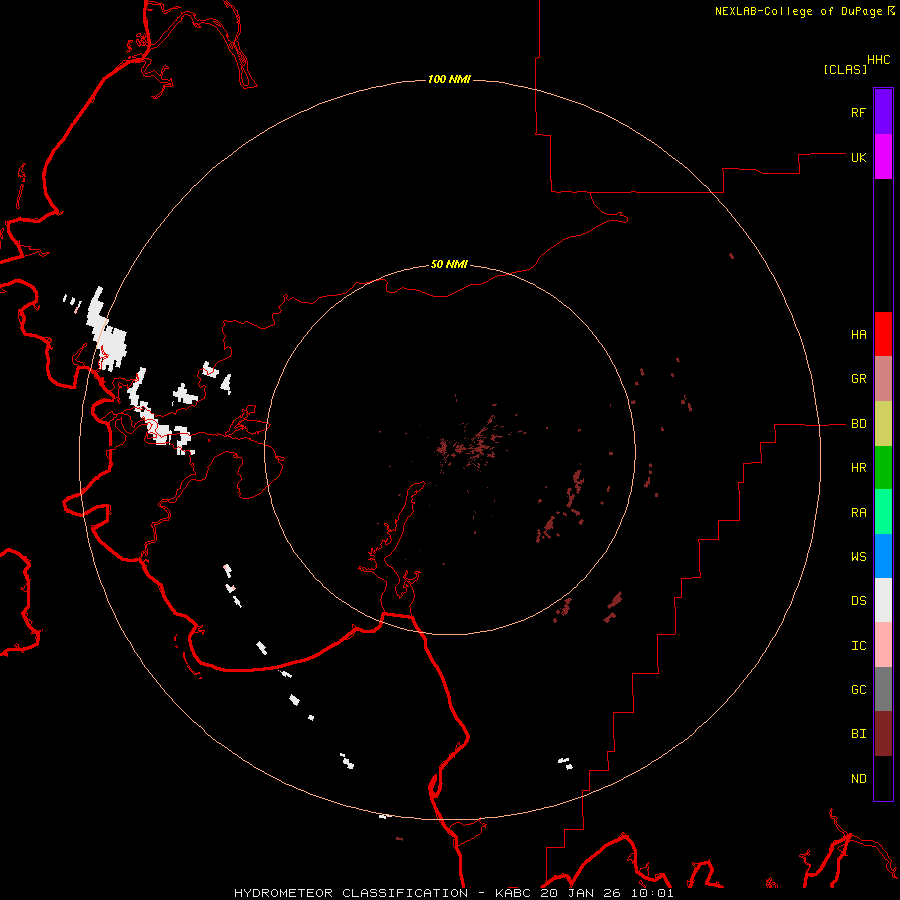Screen dimensions: 900x900
Task: Click the purple RF color swatch
Action: (x=883, y=112)
